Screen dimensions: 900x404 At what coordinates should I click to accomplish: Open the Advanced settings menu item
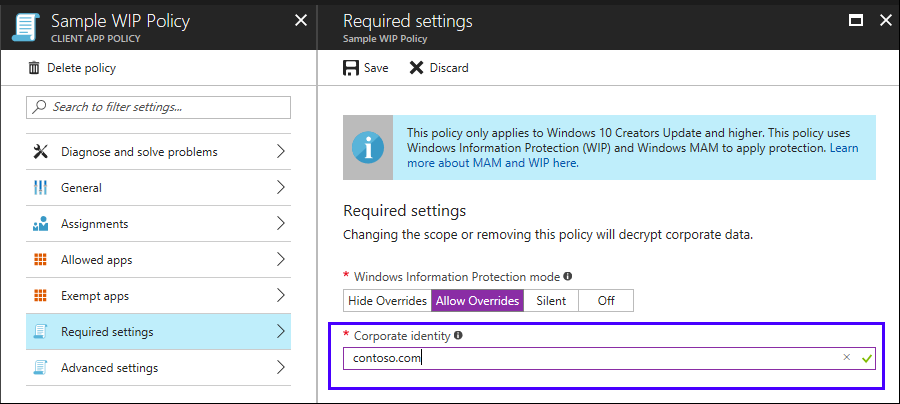click(109, 368)
